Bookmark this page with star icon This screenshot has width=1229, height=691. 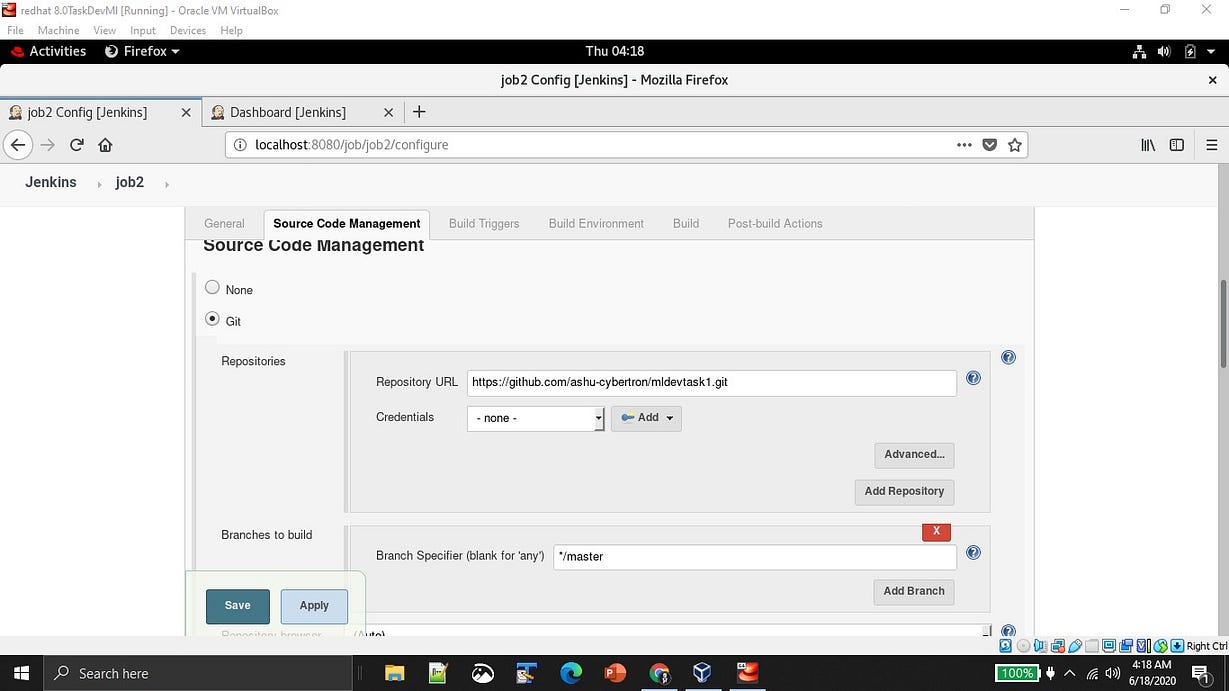tap(1015, 145)
